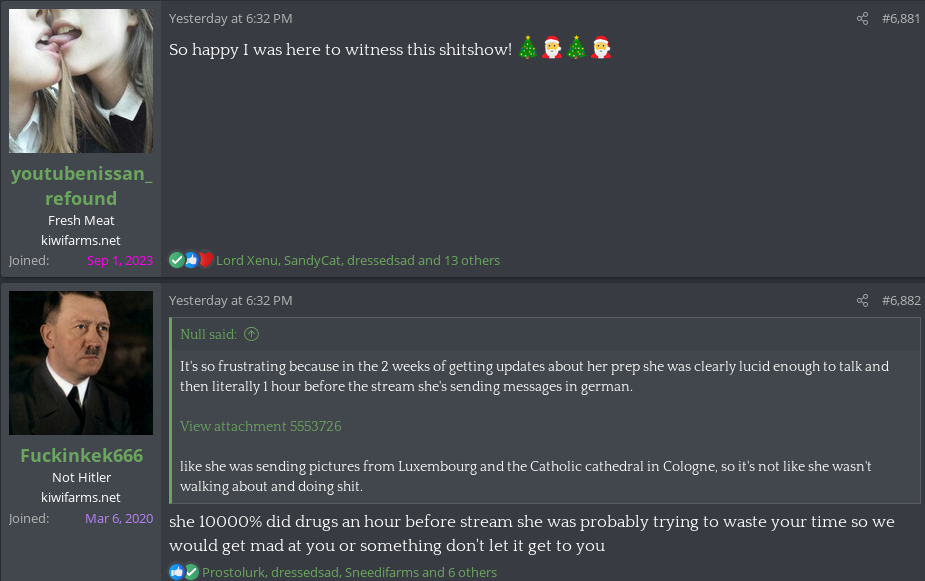Click youtubenissan_refound's avatar image
This screenshot has width=925, height=581.
click(x=81, y=81)
